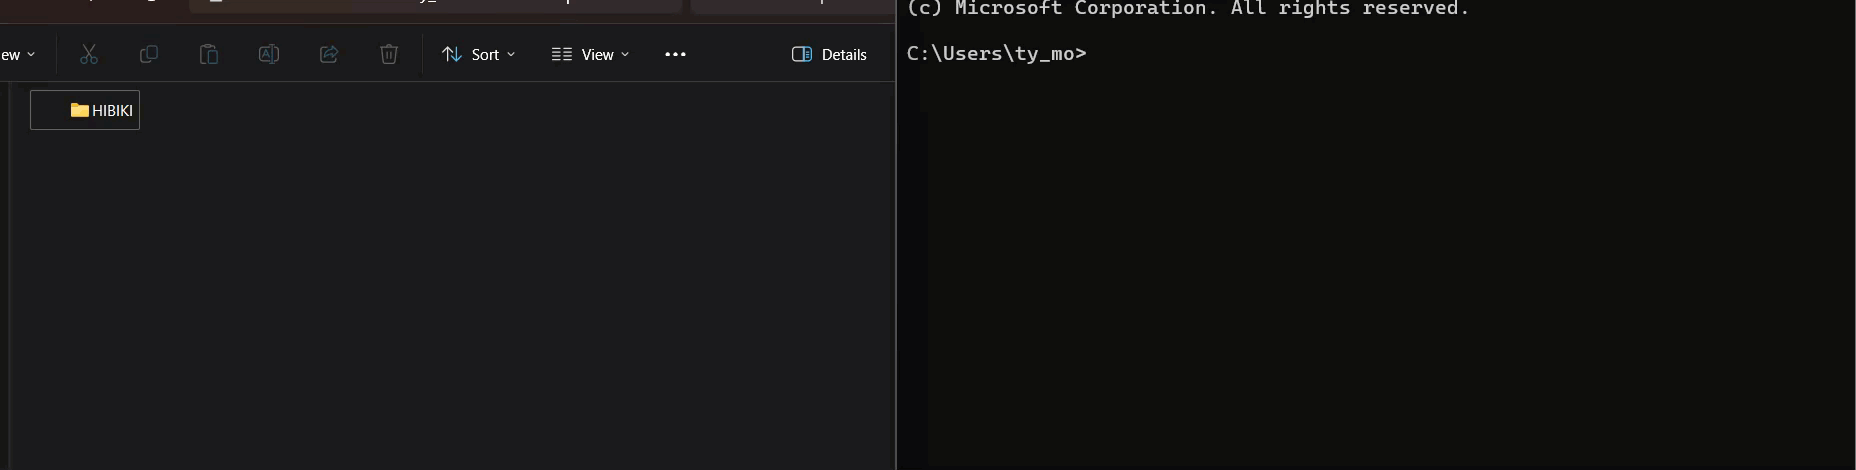The image size is (1856, 470).
Task: Click the up-down arrows Sort icon
Action: 452,54
